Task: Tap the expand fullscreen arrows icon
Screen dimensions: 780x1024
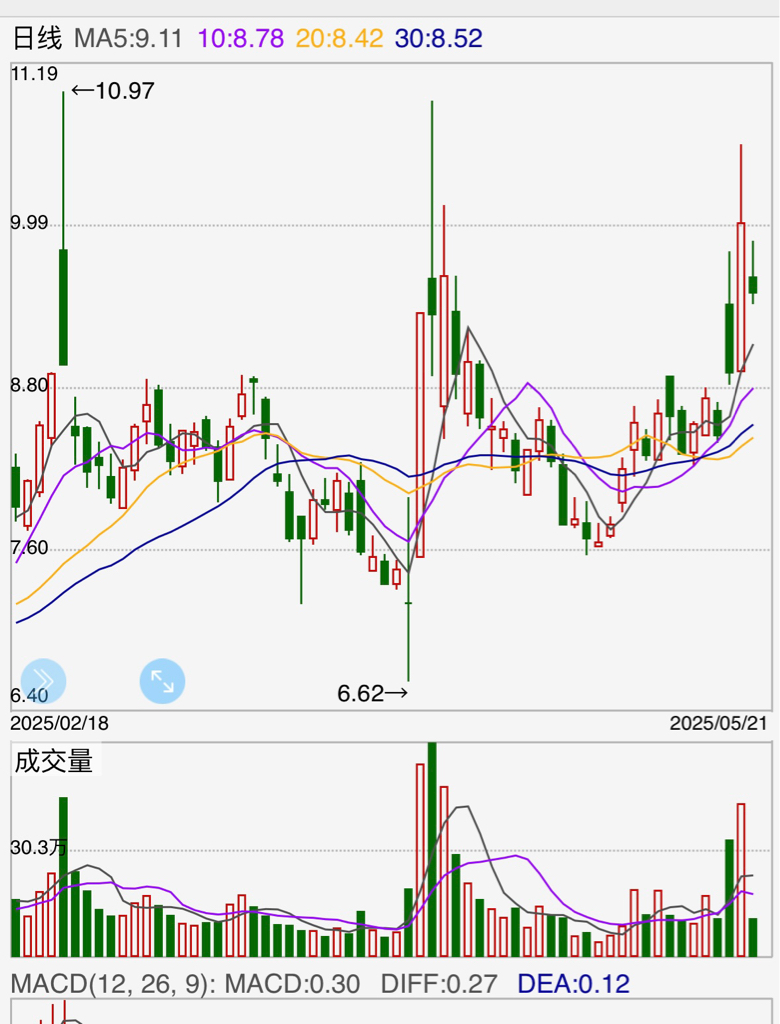Action: [163, 681]
